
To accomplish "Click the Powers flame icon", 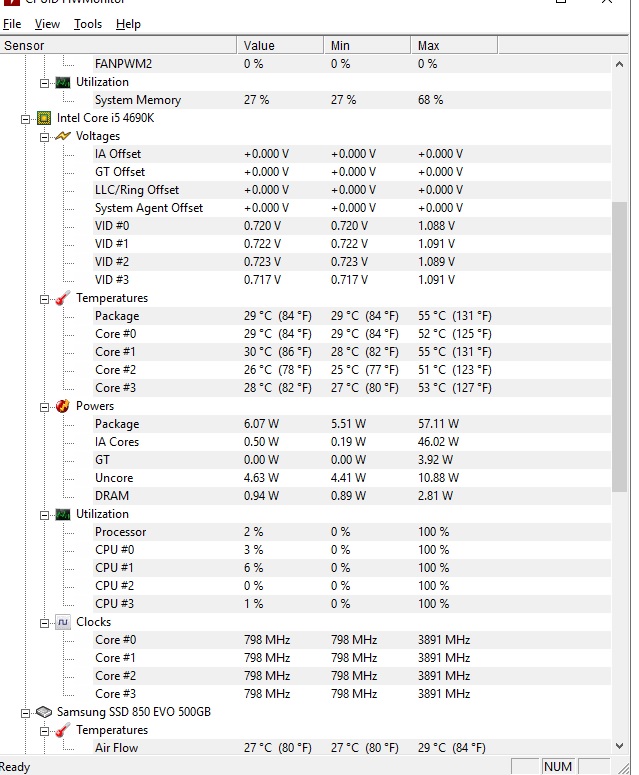I will click(63, 406).
